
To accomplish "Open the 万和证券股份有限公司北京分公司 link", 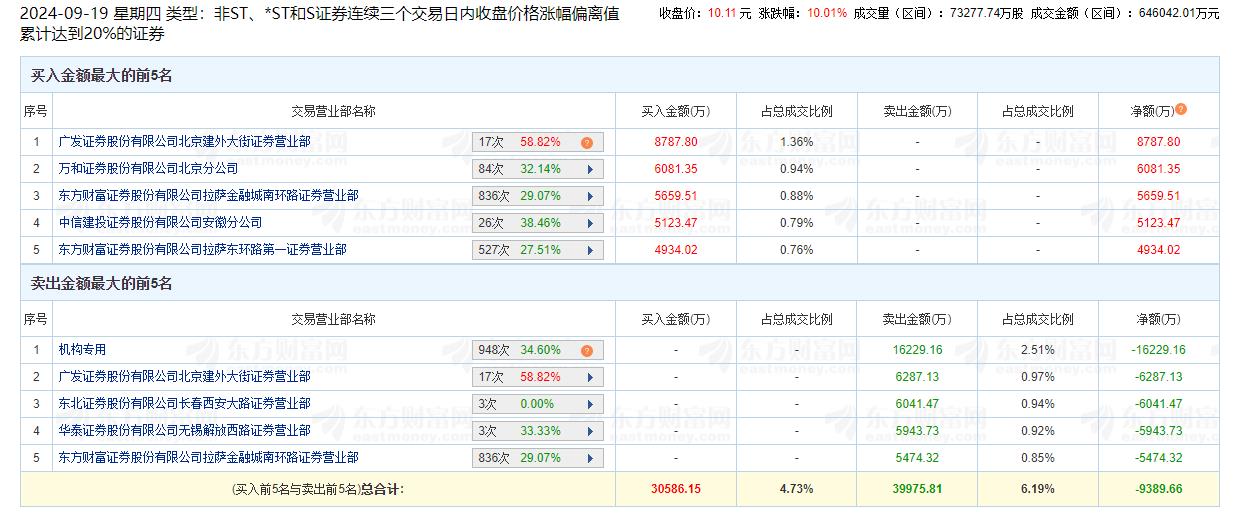I will [x=148, y=169].
